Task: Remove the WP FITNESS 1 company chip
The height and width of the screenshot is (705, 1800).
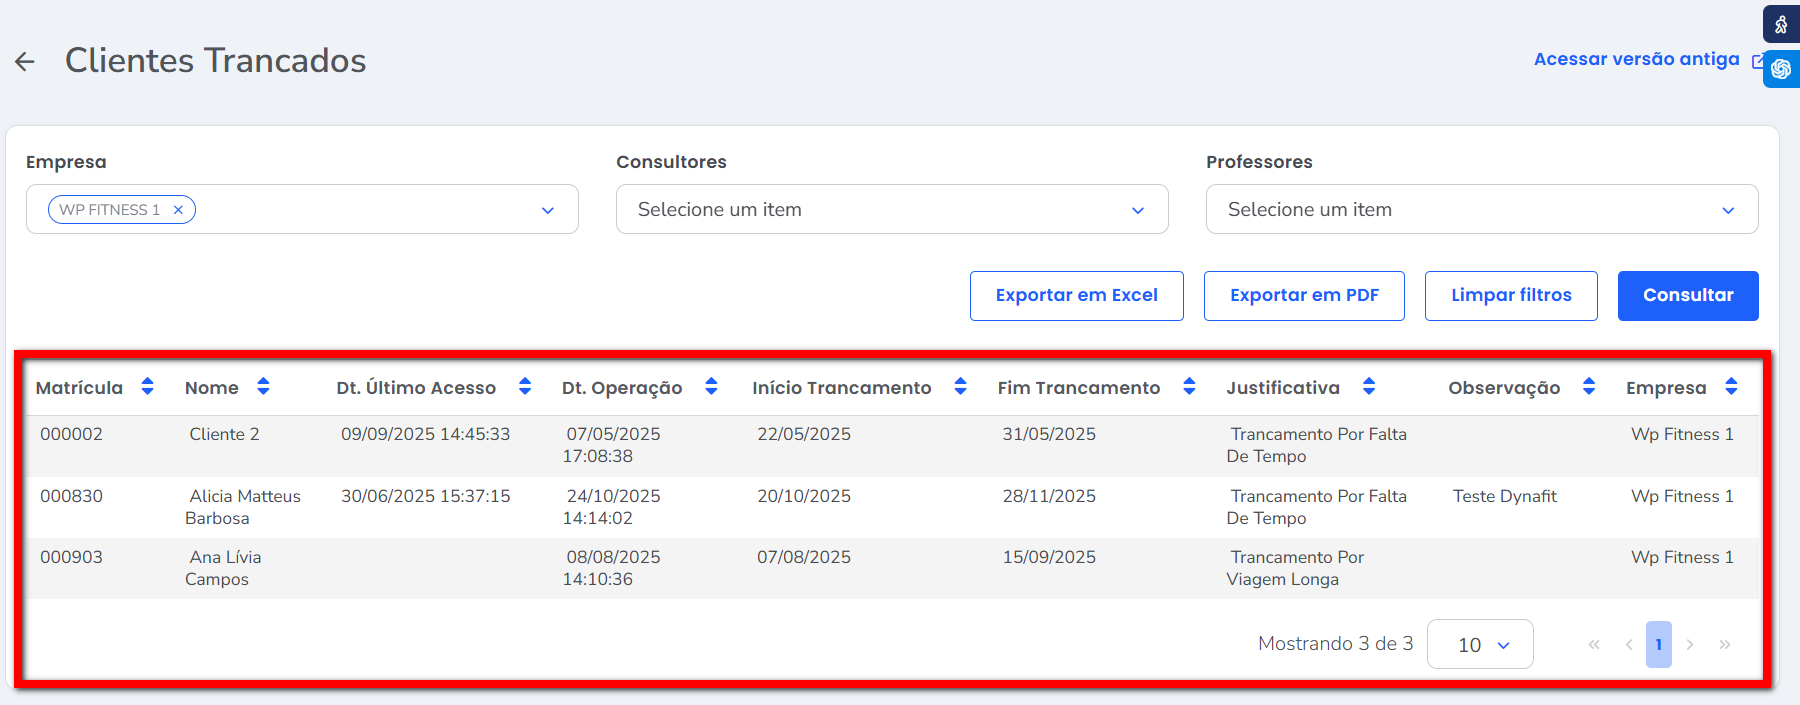Action: (178, 210)
